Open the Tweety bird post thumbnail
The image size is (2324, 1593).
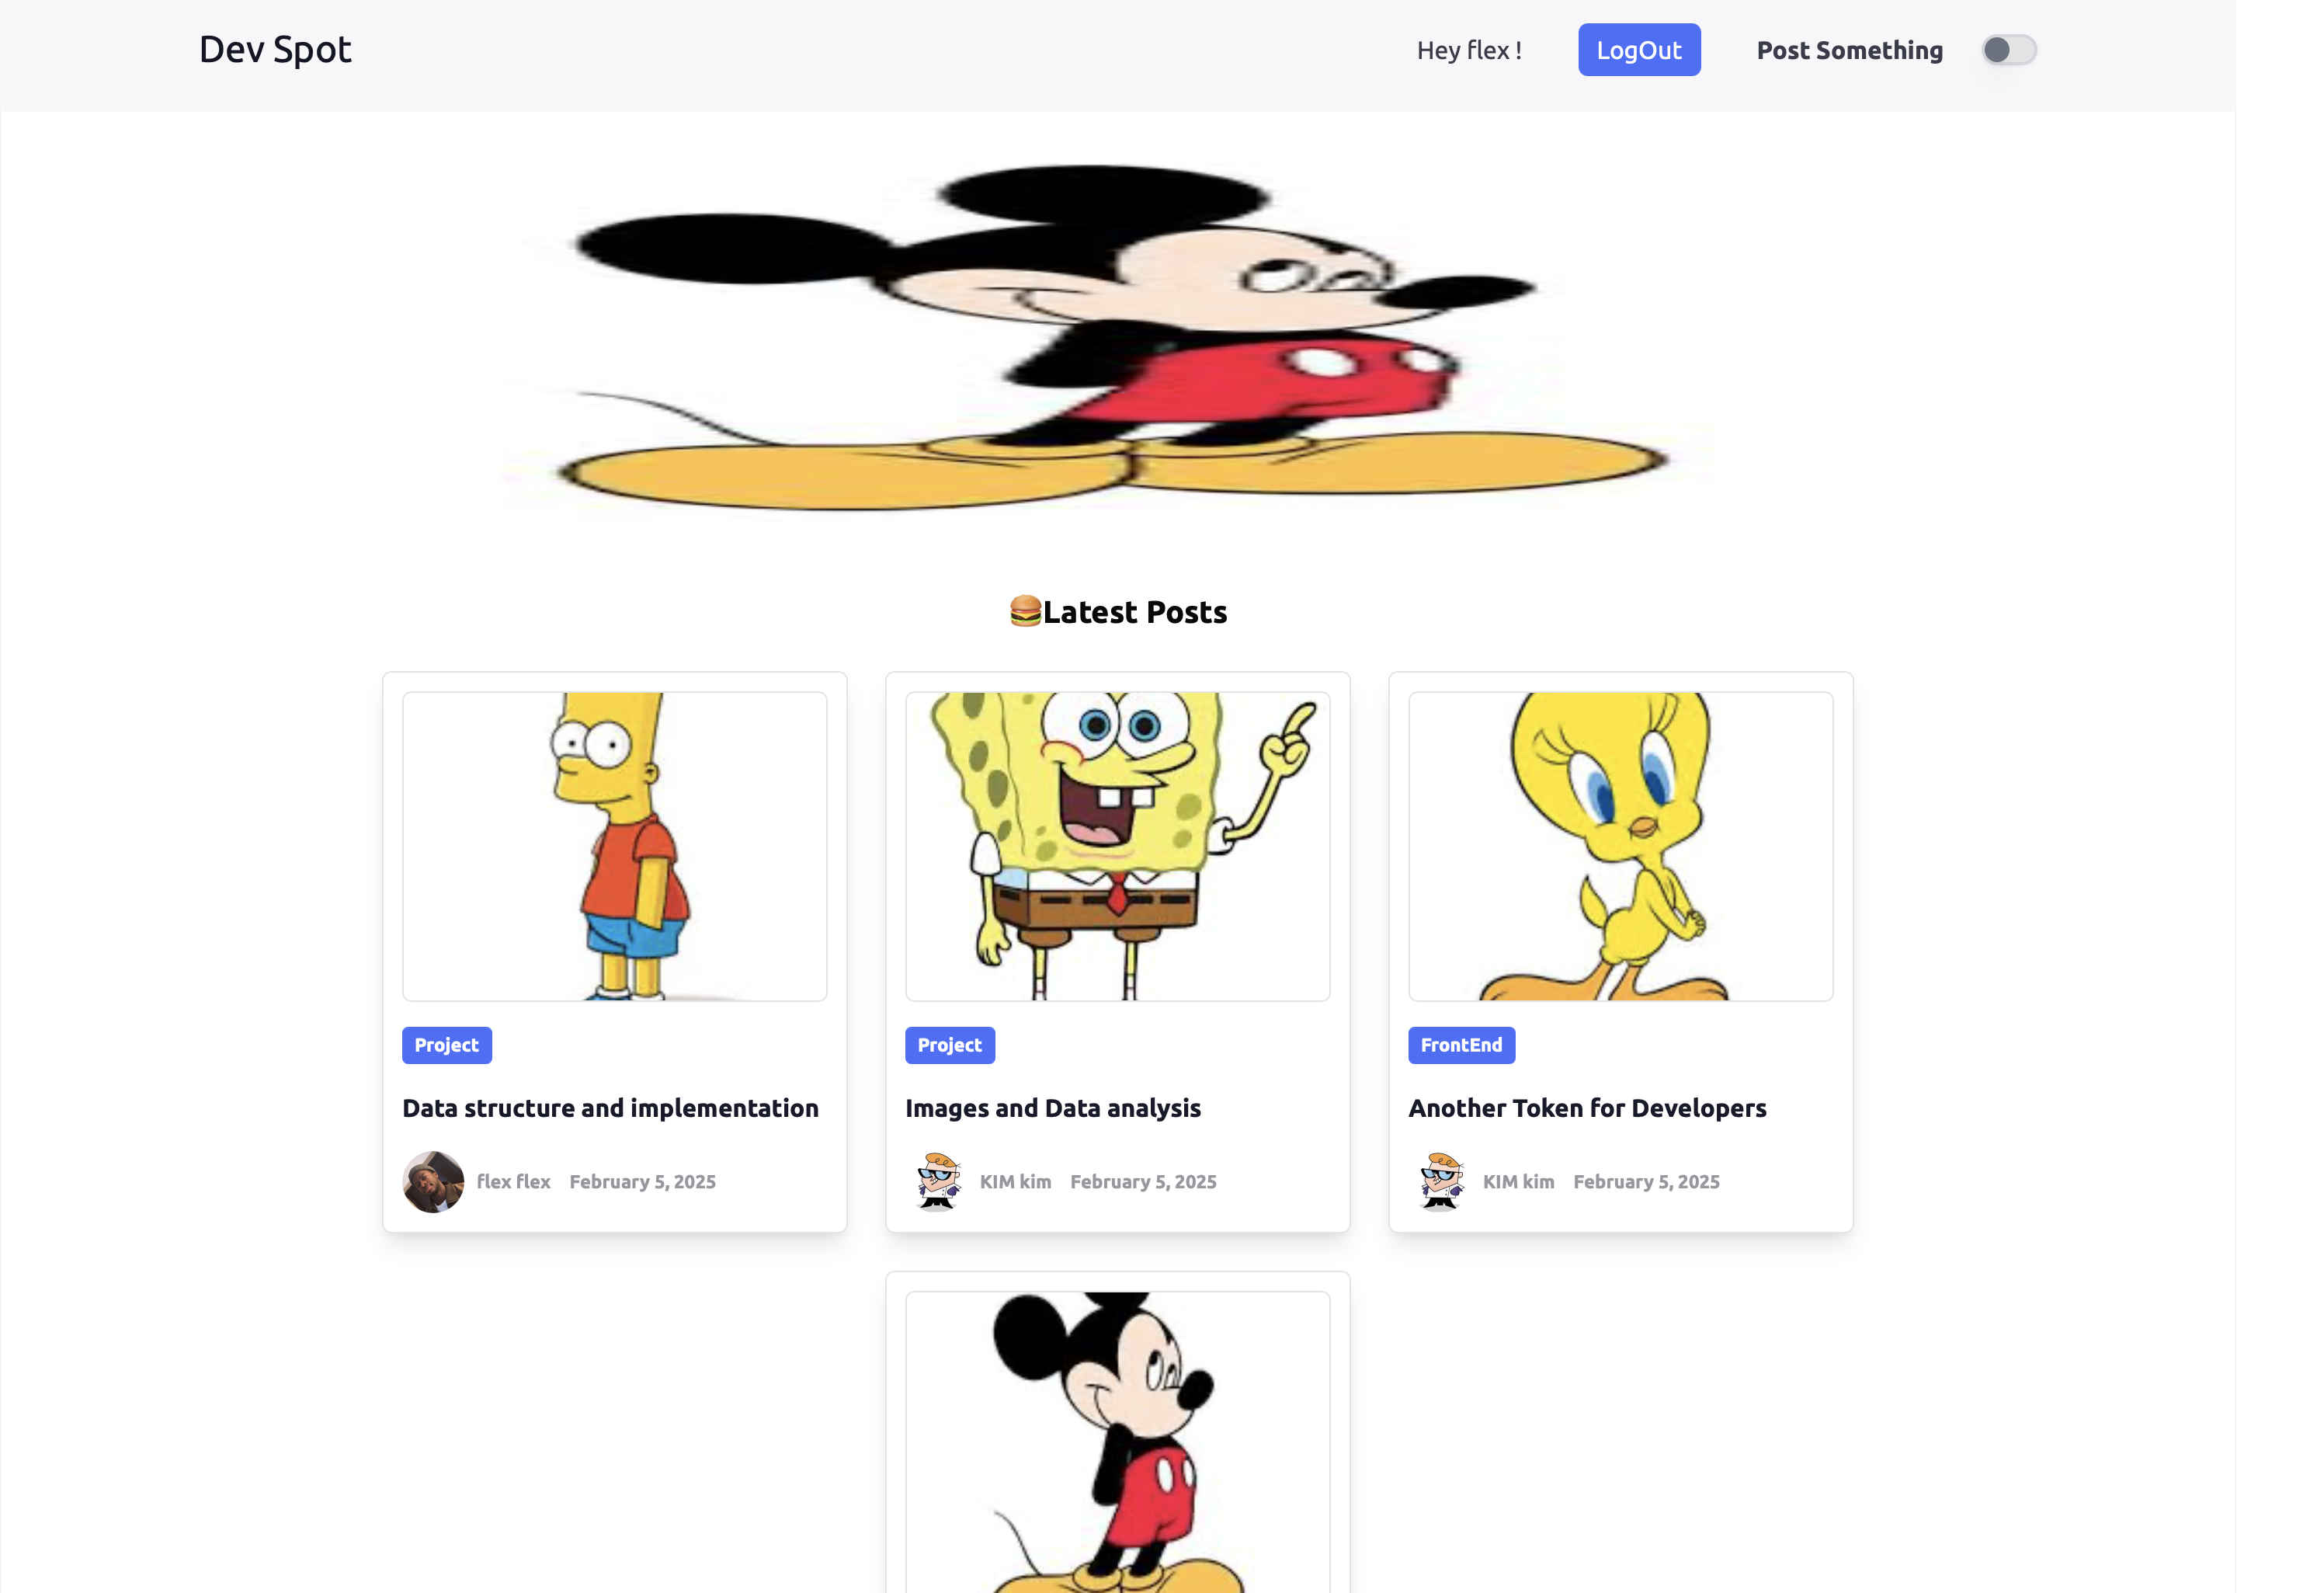(x=1620, y=846)
